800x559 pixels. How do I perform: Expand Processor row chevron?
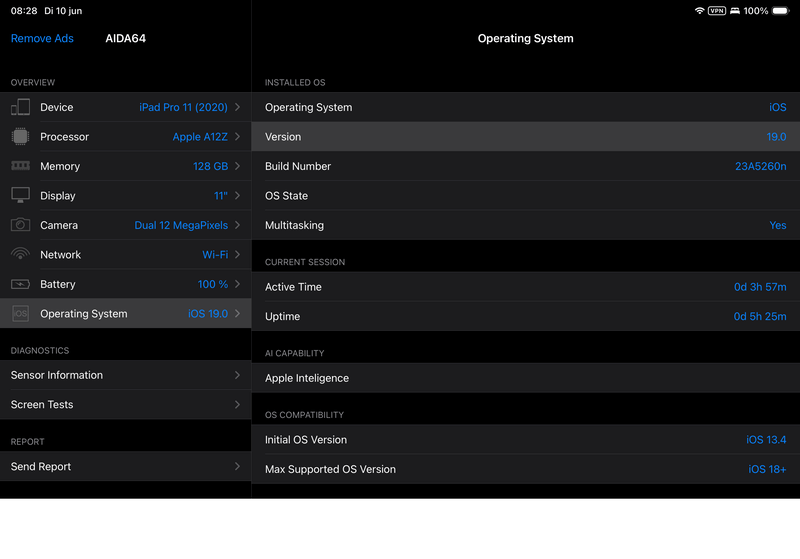point(237,137)
